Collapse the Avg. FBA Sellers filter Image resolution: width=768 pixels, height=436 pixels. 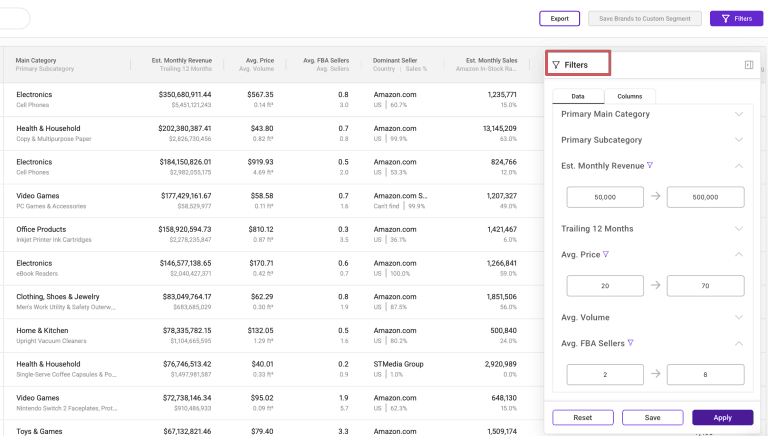click(739, 343)
